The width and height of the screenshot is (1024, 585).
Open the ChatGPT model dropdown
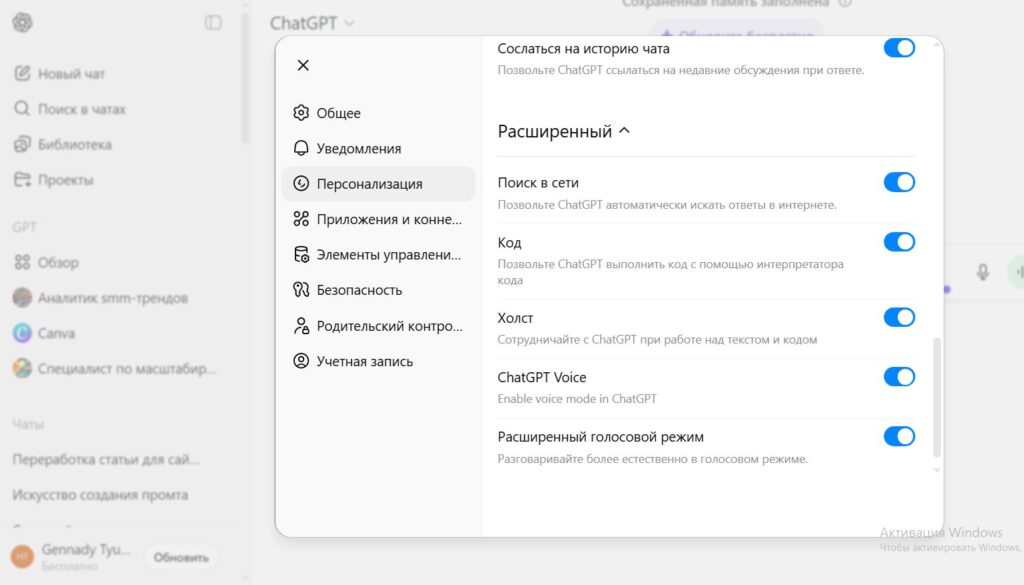coord(312,22)
